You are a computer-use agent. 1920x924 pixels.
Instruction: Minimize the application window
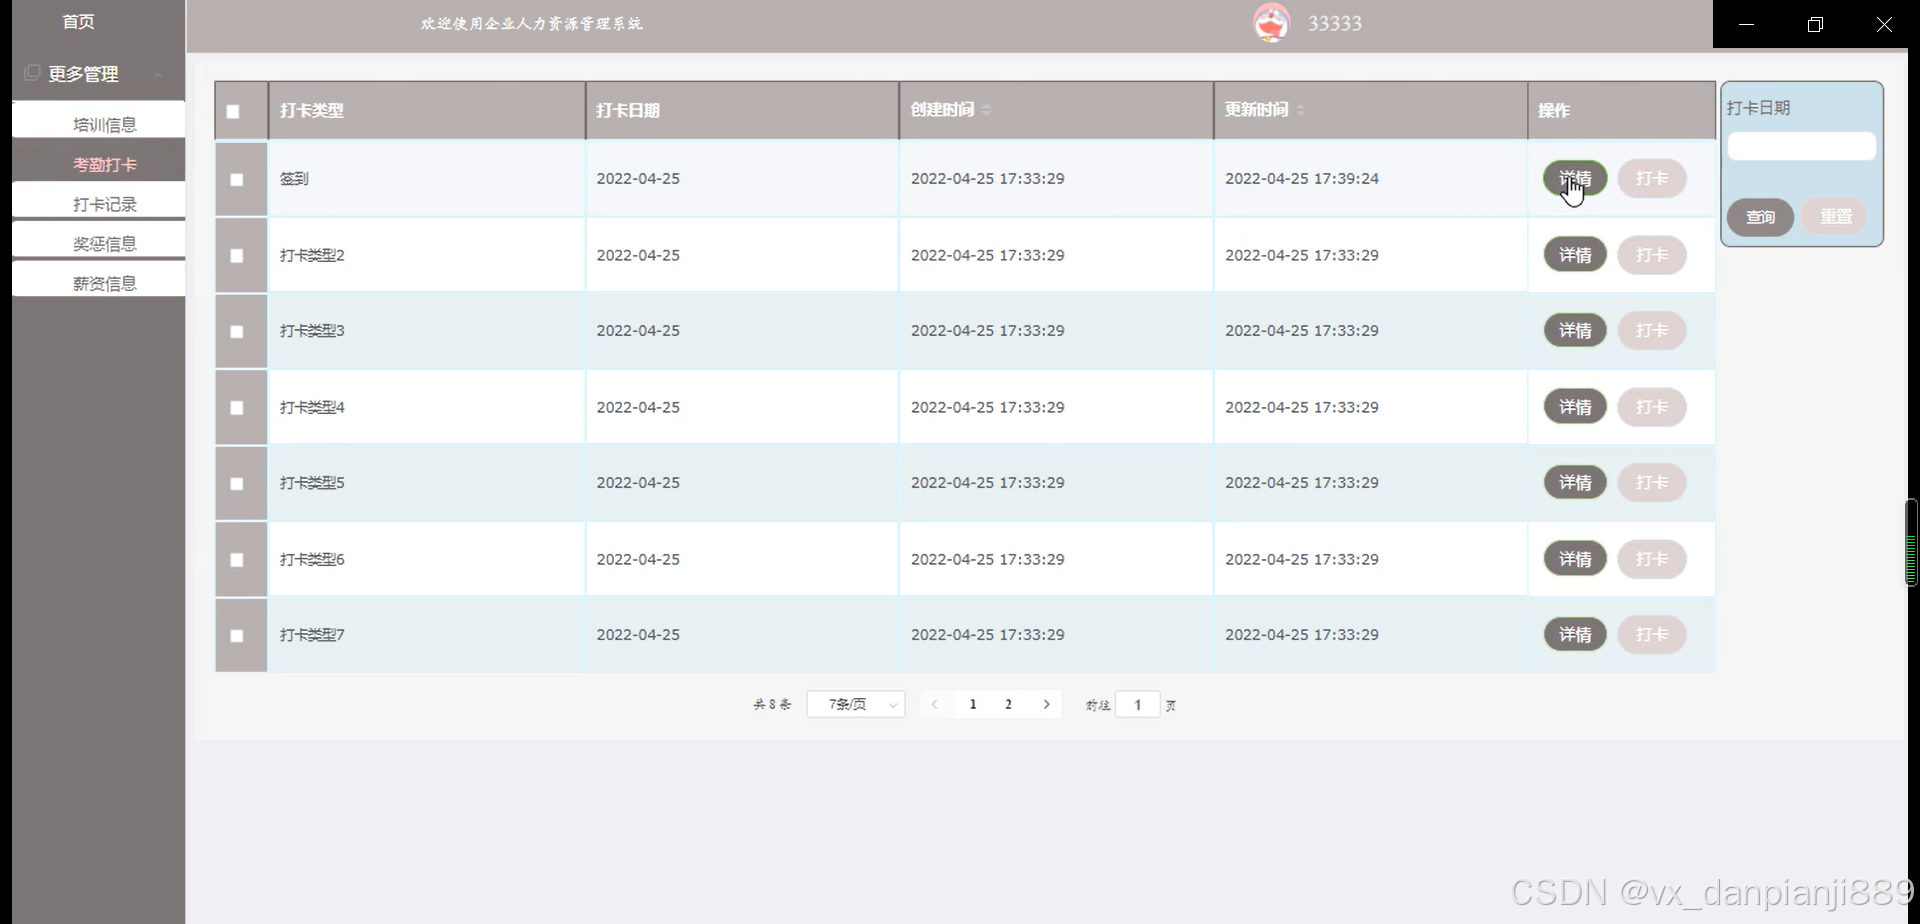1747,24
